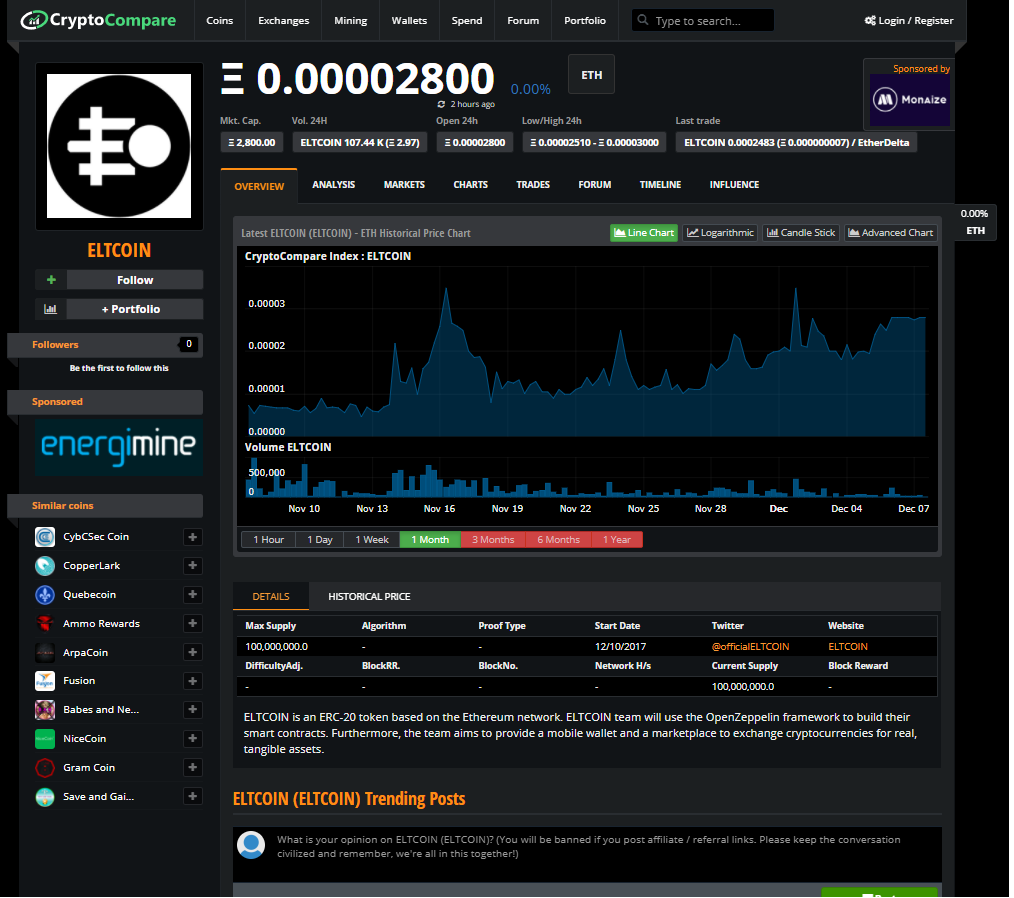Open the ELTCOIN website link
1014x898 pixels.
tap(848, 647)
